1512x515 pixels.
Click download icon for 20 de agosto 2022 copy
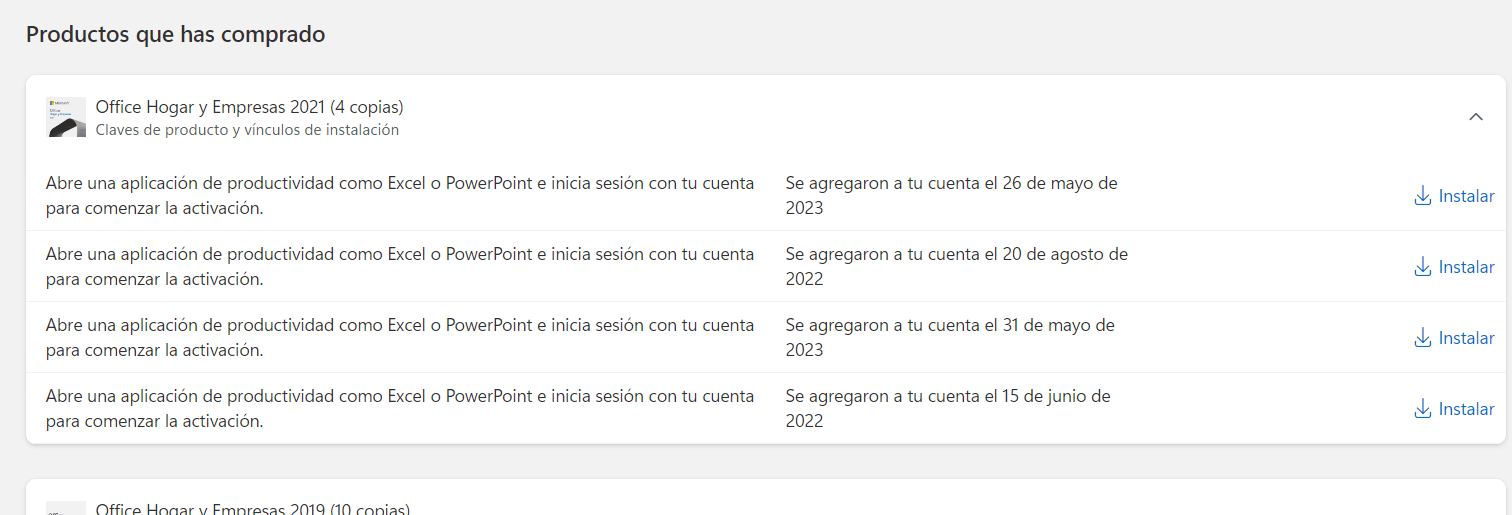(x=1422, y=267)
